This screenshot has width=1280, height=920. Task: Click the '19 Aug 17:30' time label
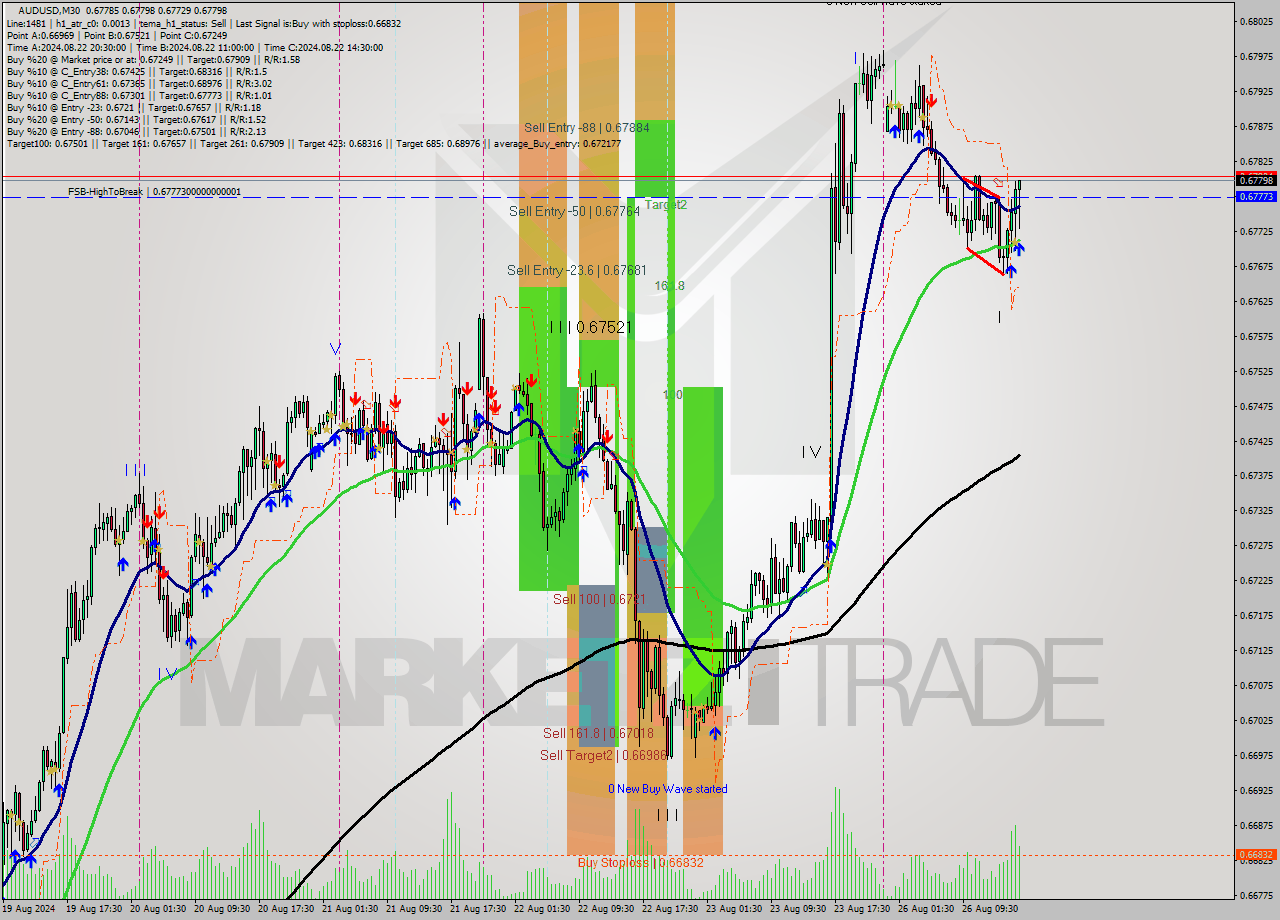tap(94, 909)
